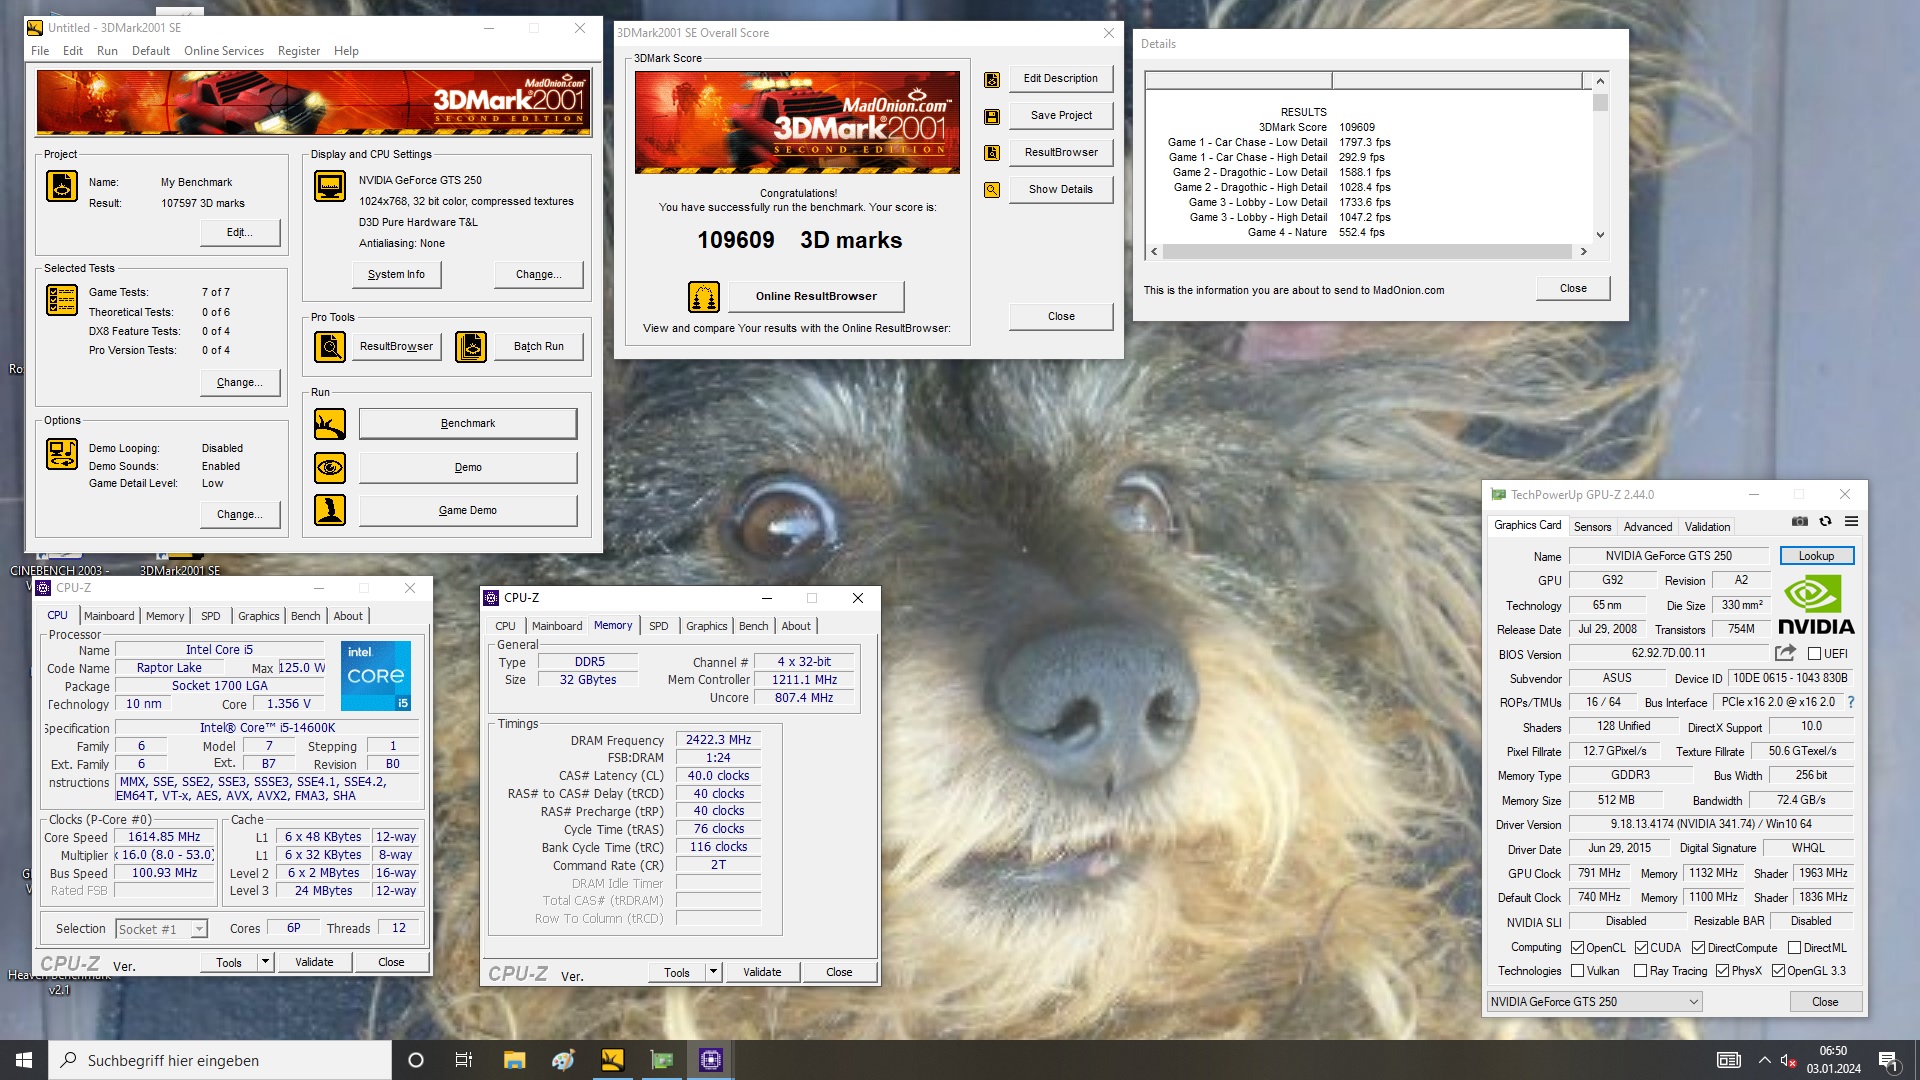
Task: Switch to 3DMark2001 taskbar icon
Action: pos(612,1060)
